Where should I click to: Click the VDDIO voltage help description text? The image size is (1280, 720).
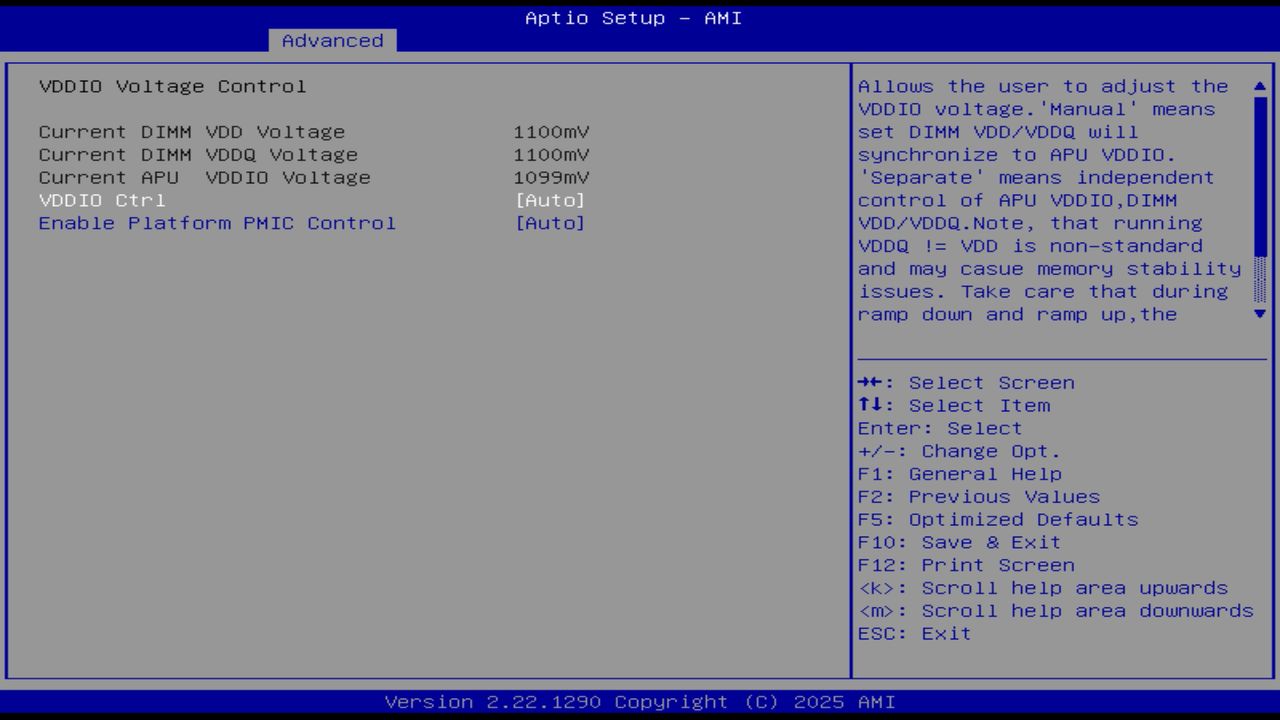[x=1045, y=200]
